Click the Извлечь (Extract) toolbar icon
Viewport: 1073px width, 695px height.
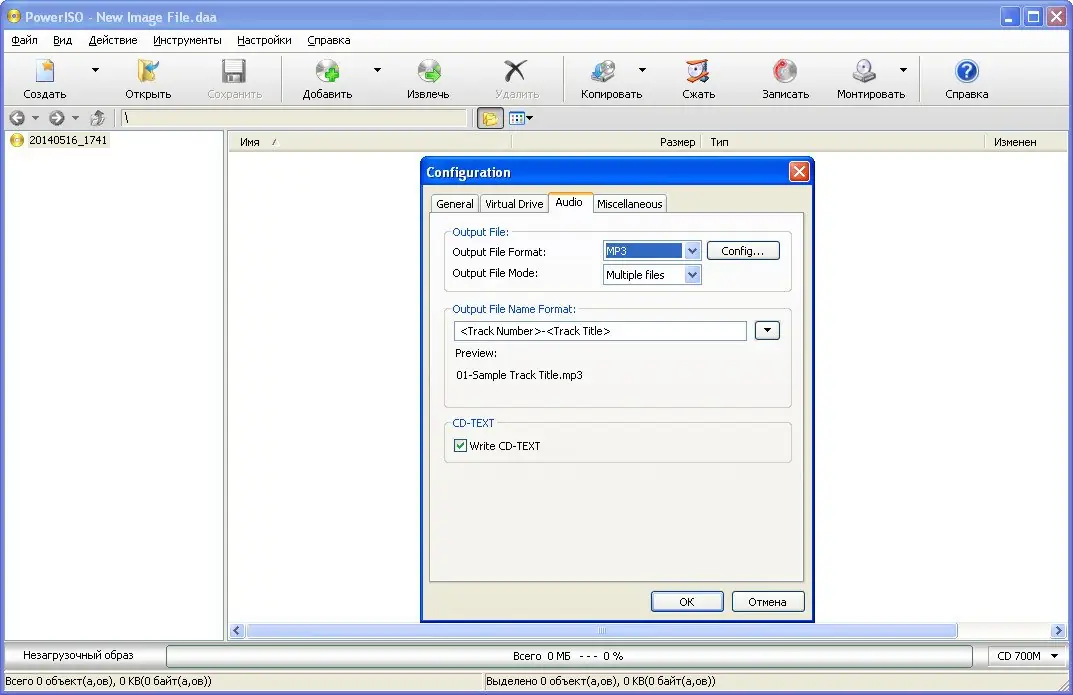pos(428,71)
